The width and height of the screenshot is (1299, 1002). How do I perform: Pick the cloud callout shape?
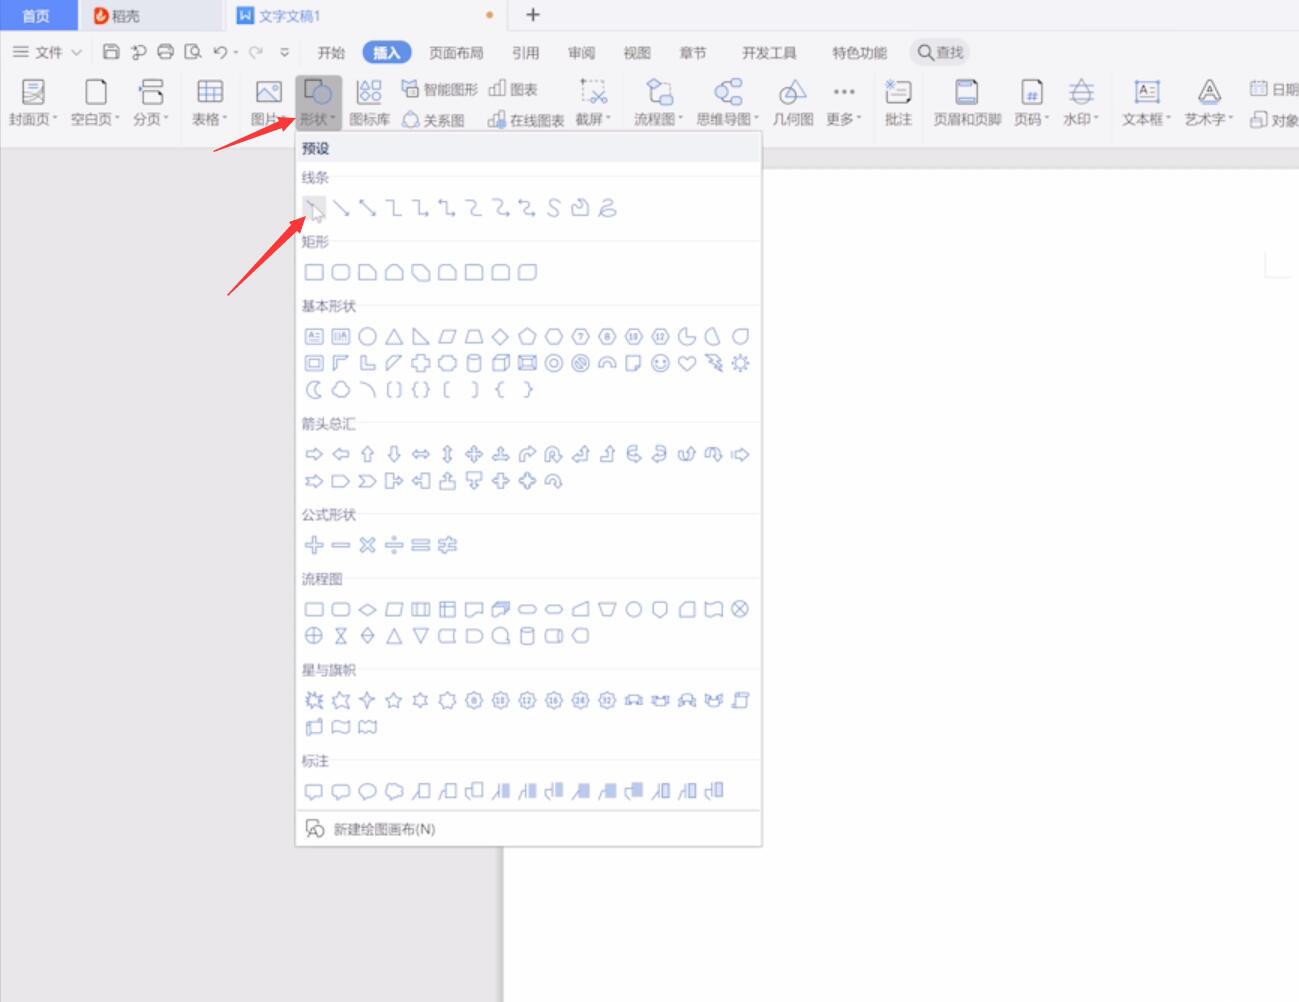coord(394,791)
